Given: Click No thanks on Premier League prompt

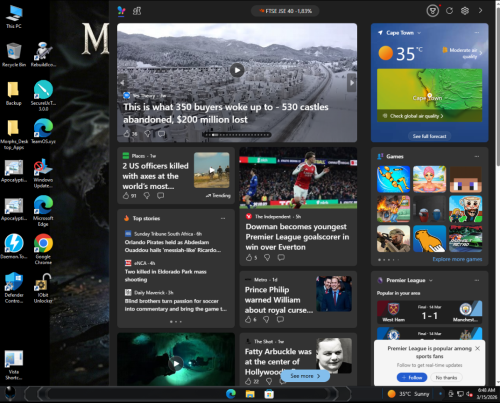Looking at the screenshot, I should [x=446, y=377].
